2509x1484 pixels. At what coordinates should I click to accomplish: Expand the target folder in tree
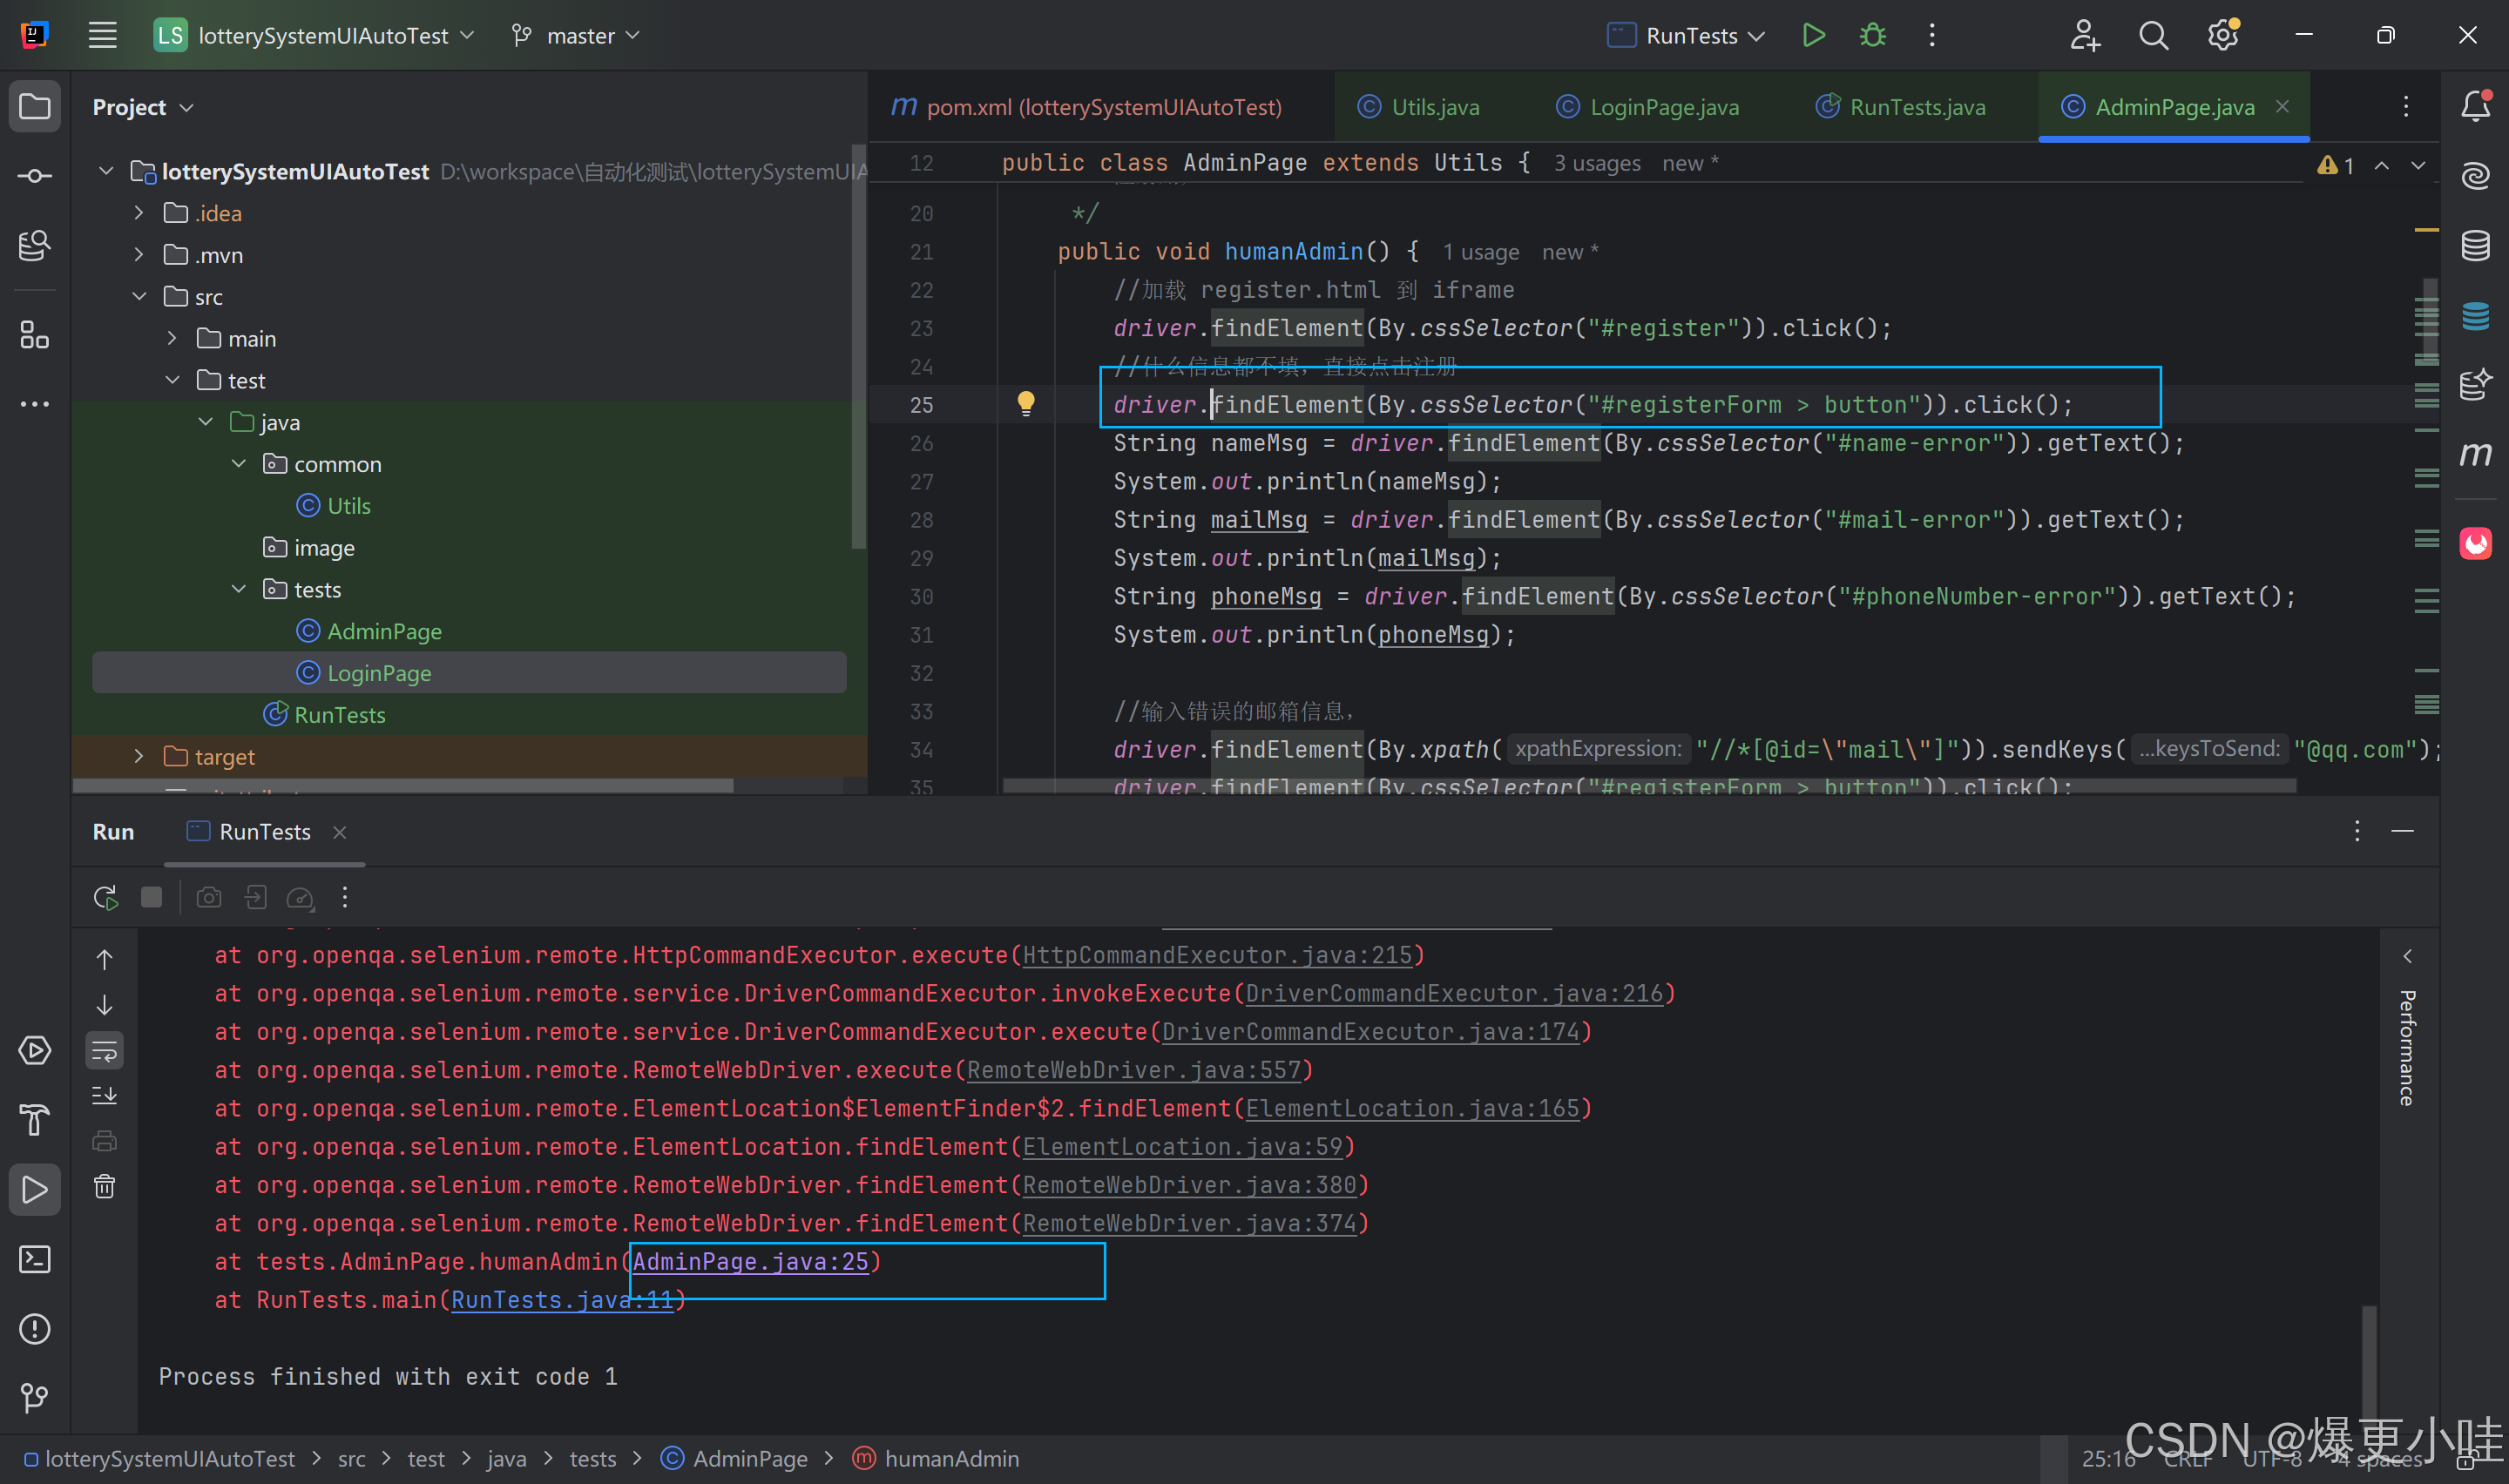click(139, 756)
